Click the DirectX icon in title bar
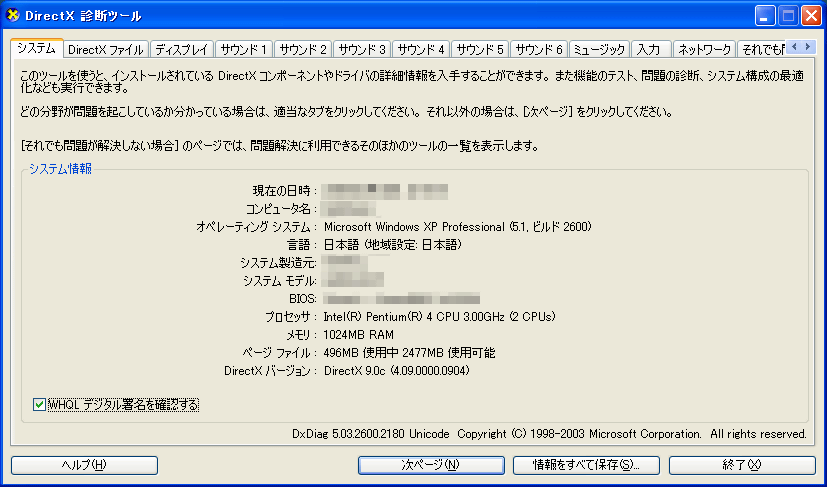This screenshot has width=827, height=487. pyautogui.click(x=14, y=16)
